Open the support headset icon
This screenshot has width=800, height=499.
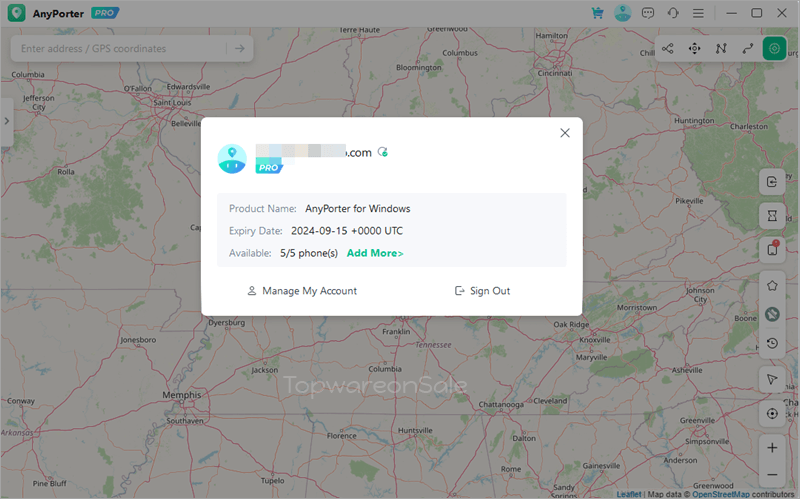click(673, 13)
